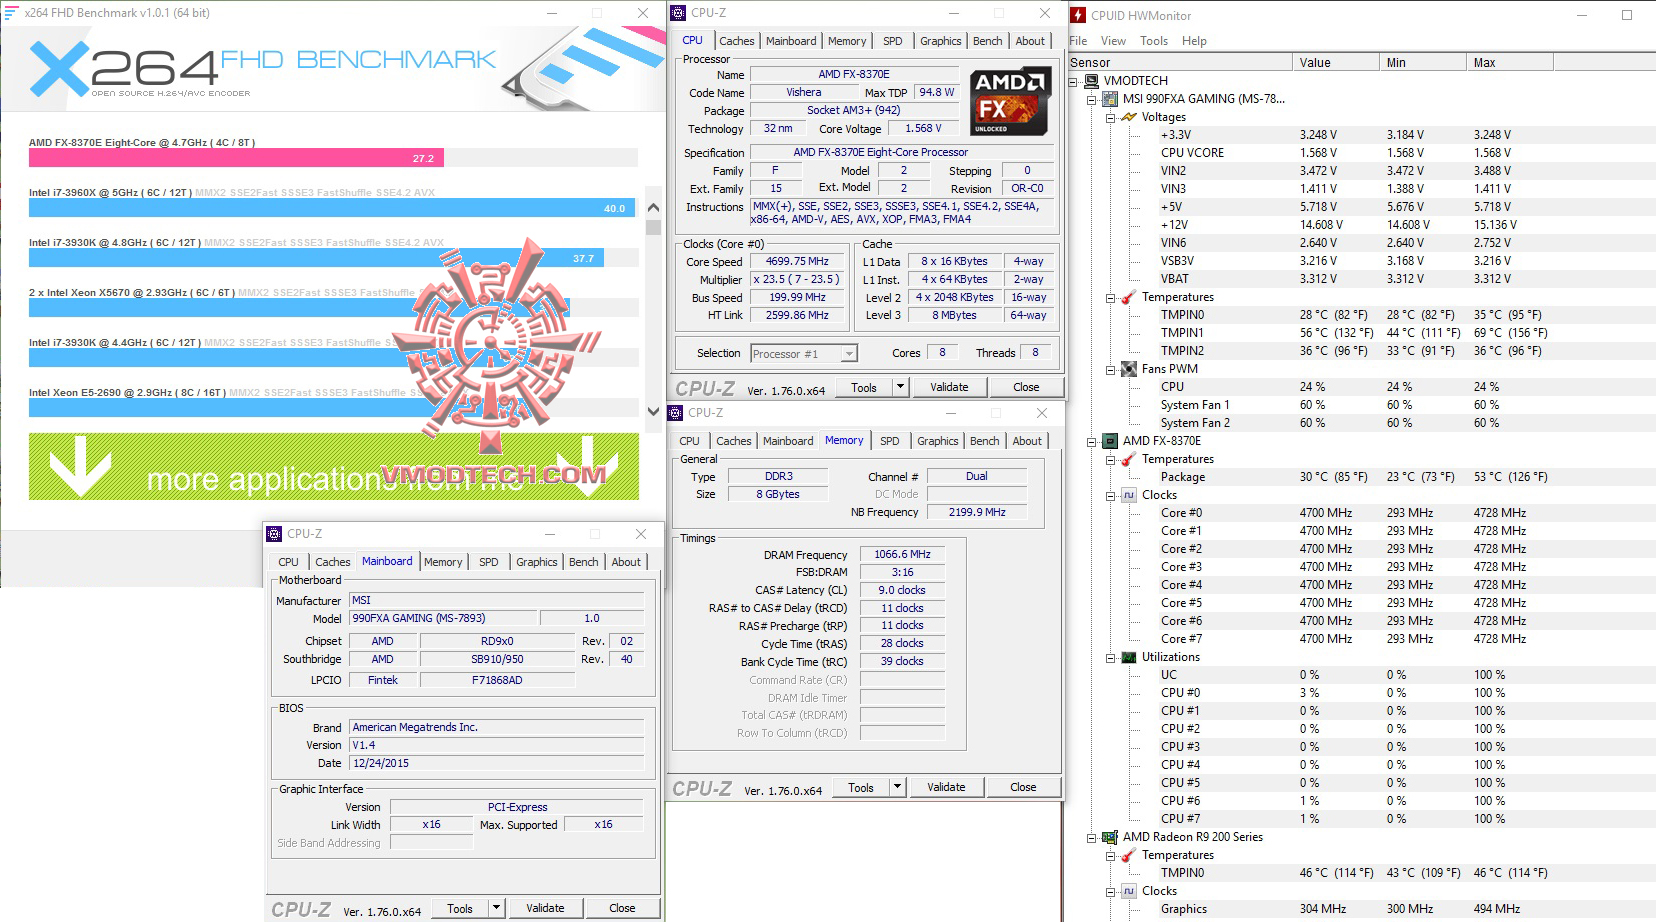This screenshot has width=1656, height=922.
Task: Click the AMD Radeon R9 200 graphics card icon
Action: pyautogui.click(x=1109, y=837)
